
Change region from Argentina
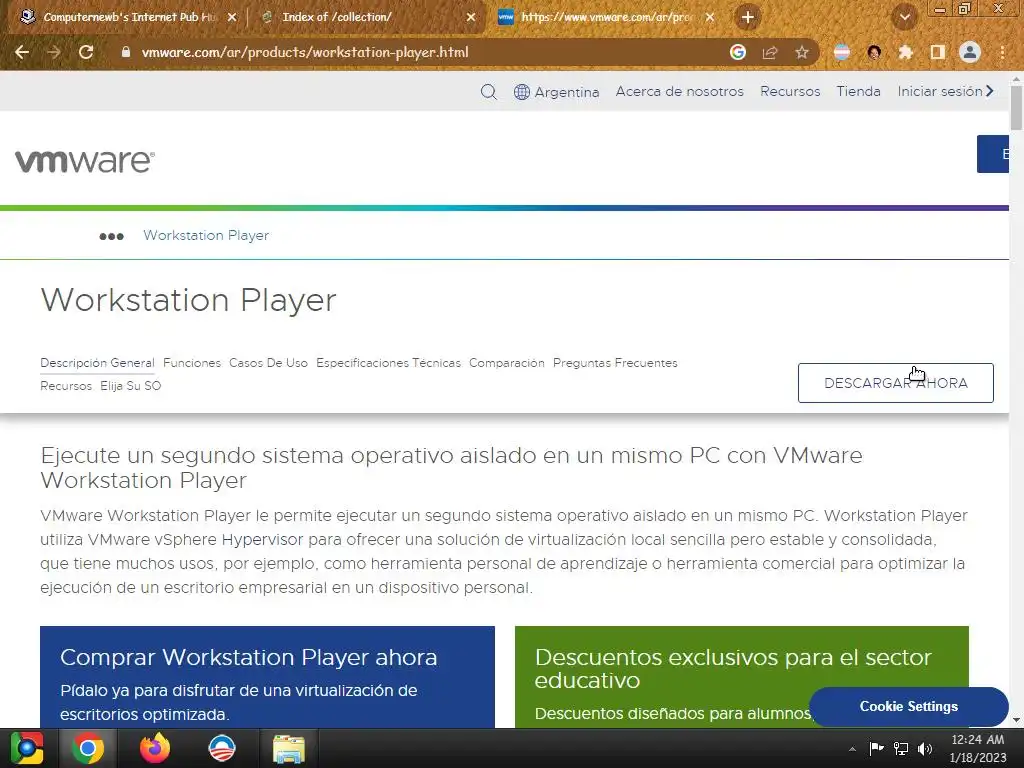[556, 92]
